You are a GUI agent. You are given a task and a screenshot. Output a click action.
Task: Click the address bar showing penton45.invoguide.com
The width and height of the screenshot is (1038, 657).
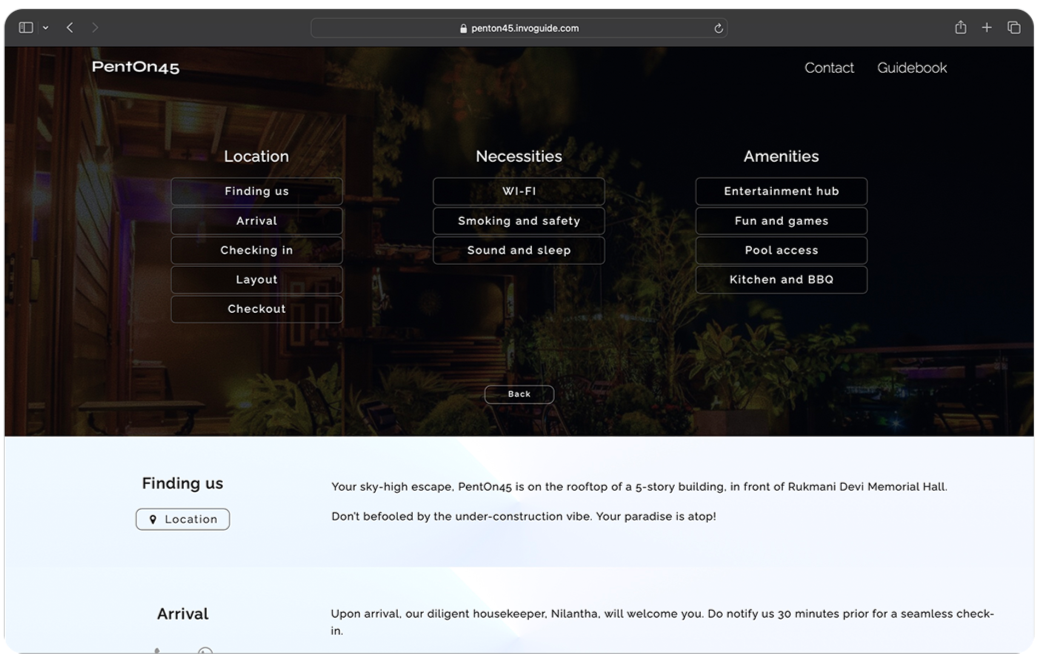click(518, 29)
